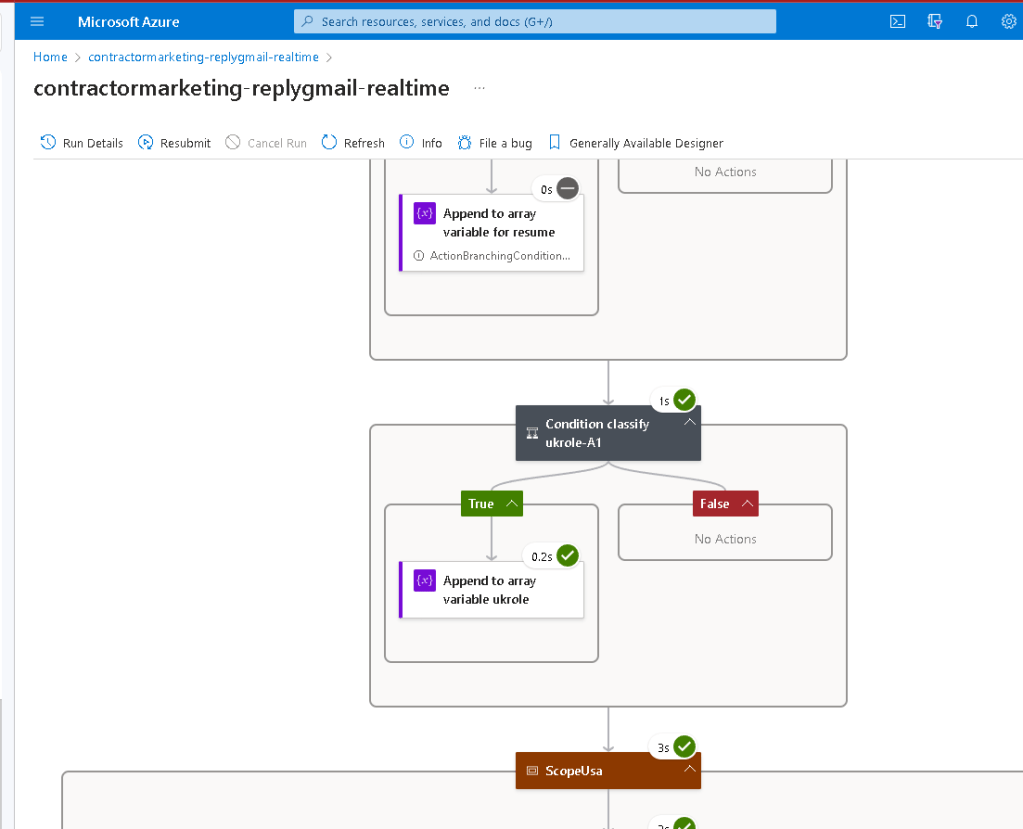Open Append to array variable for resume action
The height and width of the screenshot is (829, 1023).
(x=491, y=232)
